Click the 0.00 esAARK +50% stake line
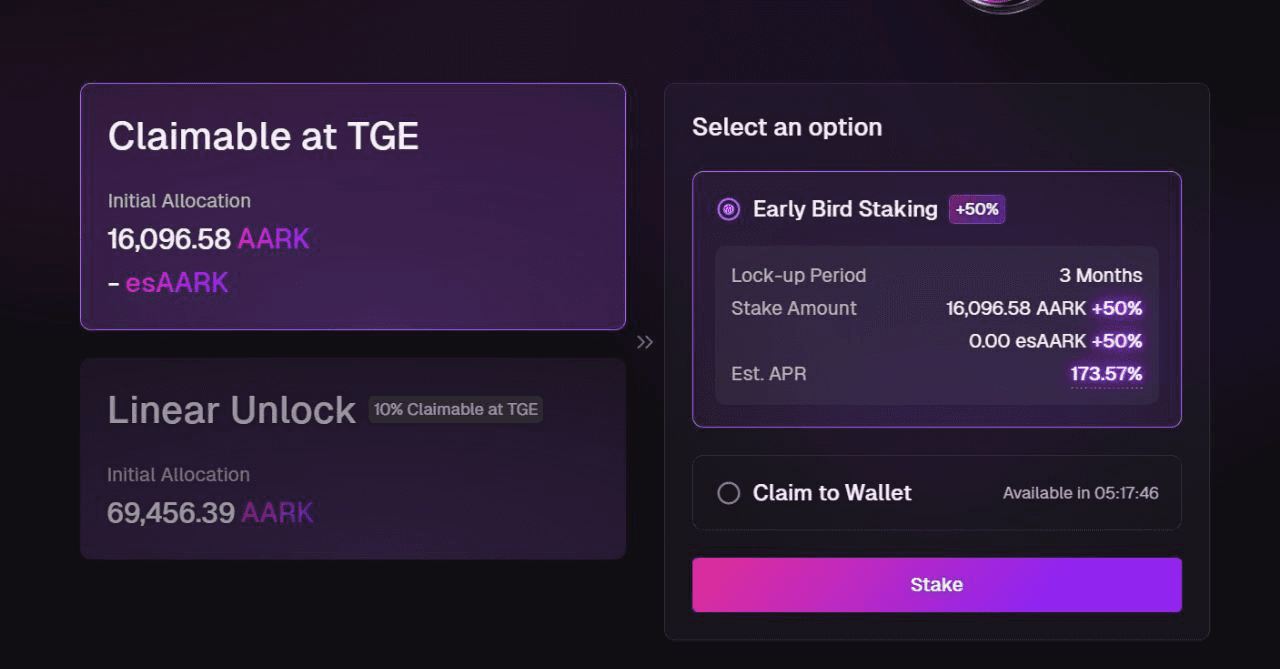 coord(1054,341)
